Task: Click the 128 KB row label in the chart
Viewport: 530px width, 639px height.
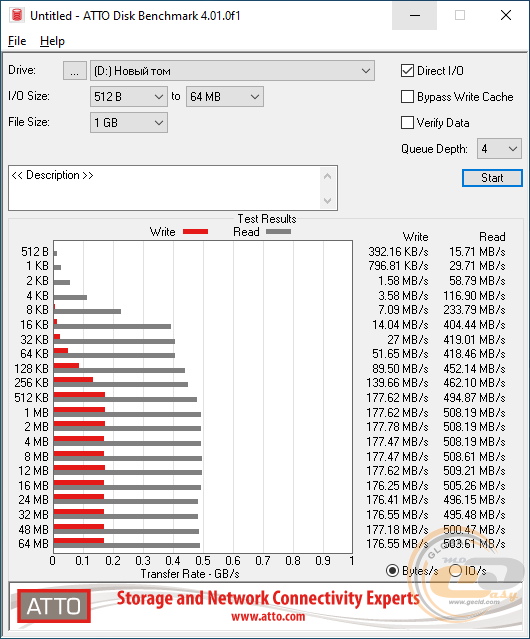Action: point(31,368)
